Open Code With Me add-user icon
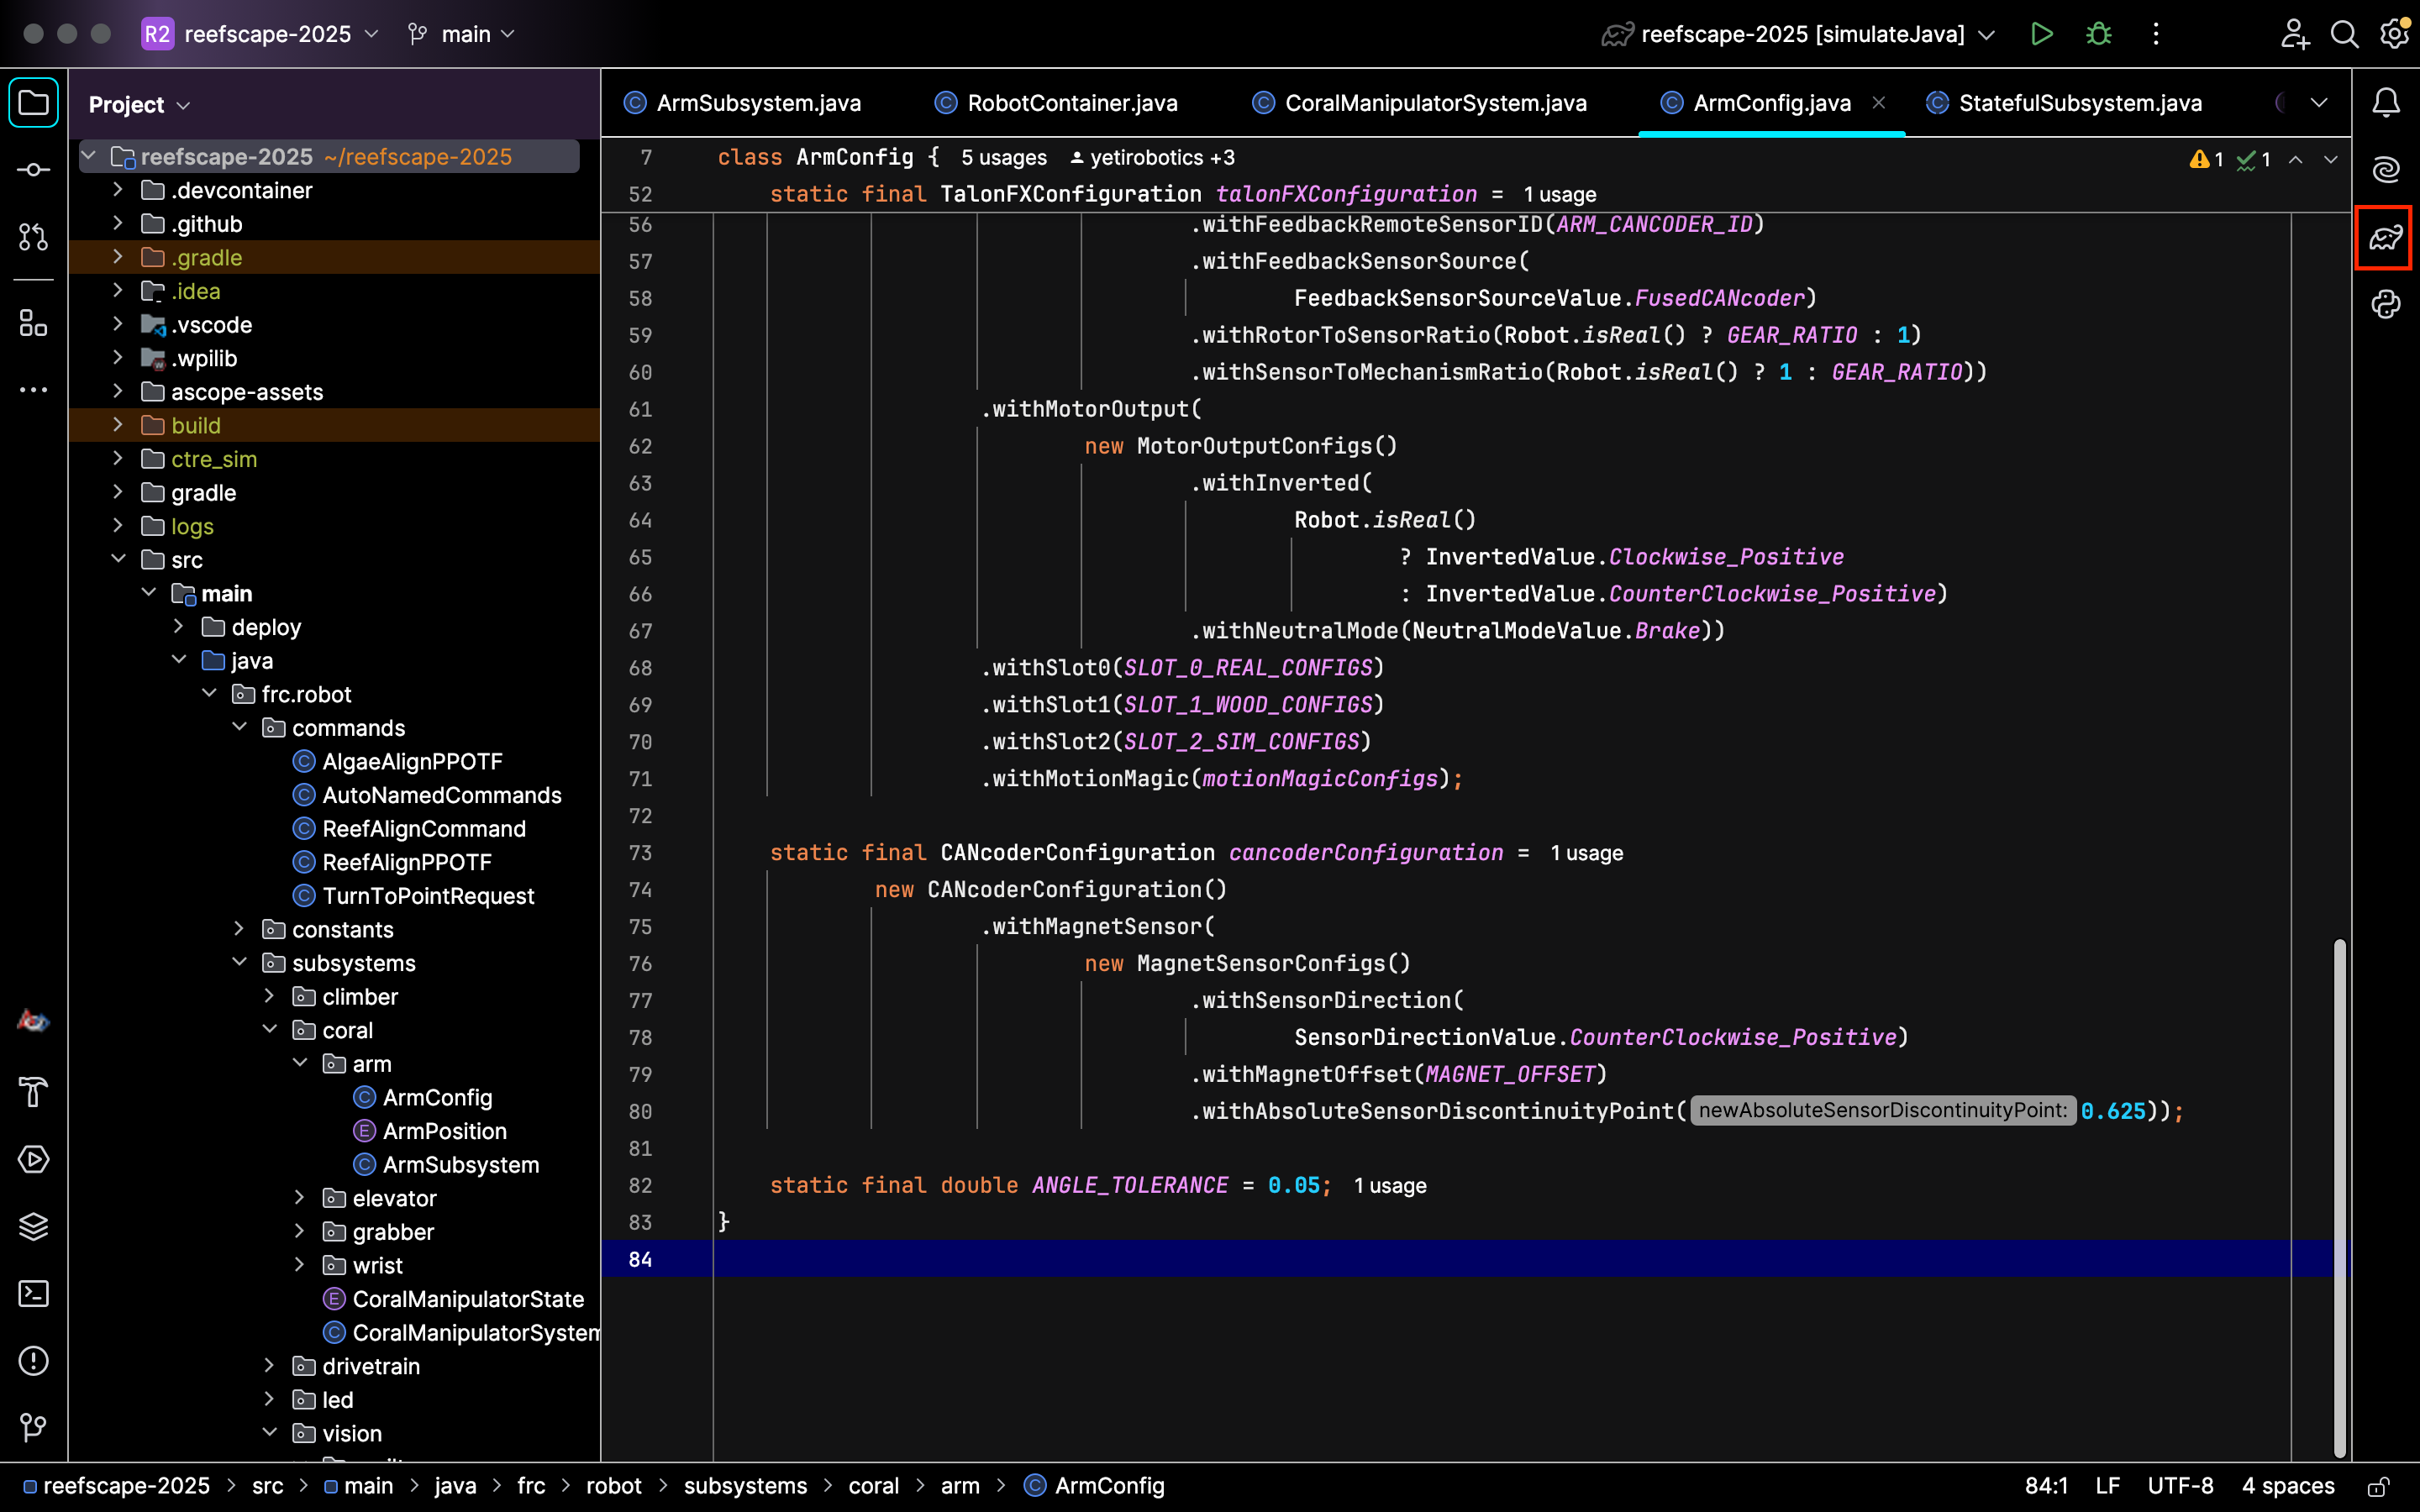Viewport: 2420px width, 1512px height. click(2294, 34)
